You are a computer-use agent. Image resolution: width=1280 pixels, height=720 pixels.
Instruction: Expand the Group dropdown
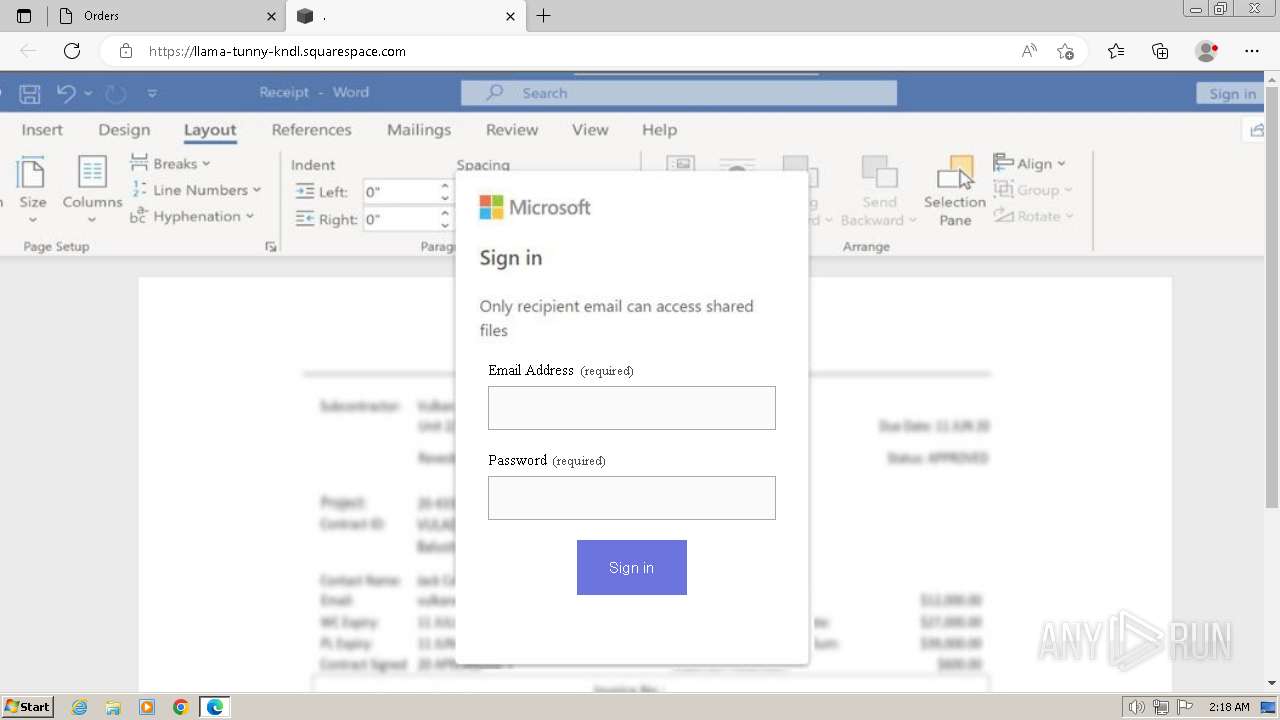[1033, 189]
